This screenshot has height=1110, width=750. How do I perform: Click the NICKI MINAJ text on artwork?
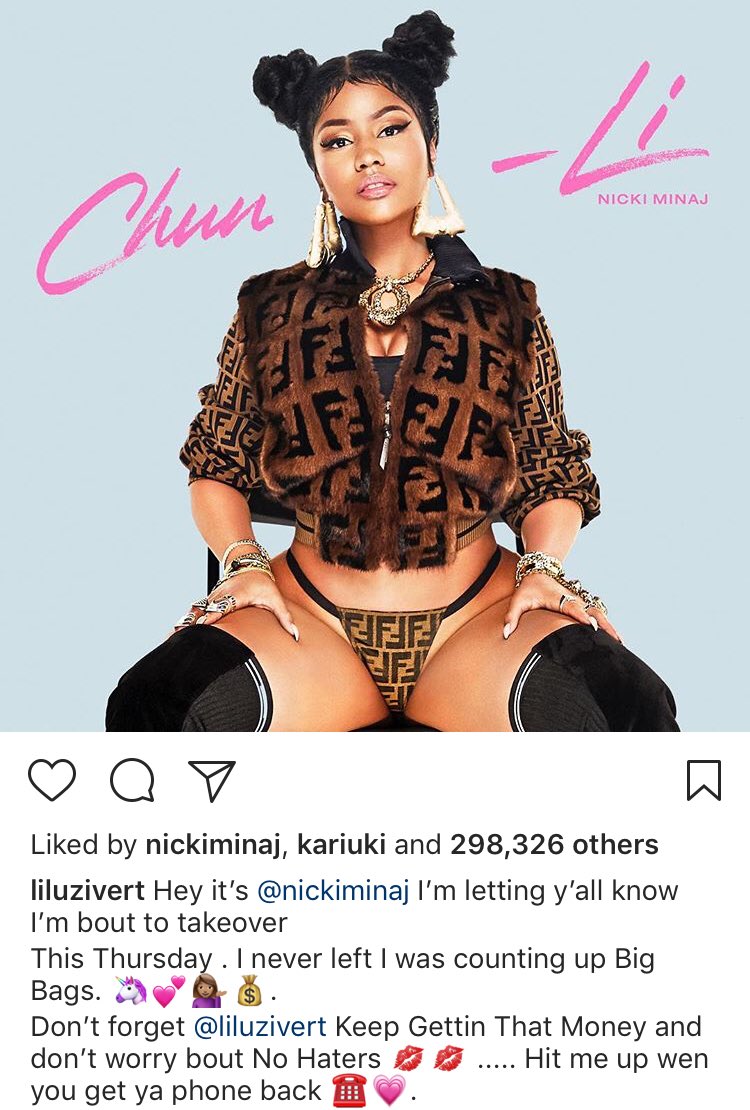point(652,200)
